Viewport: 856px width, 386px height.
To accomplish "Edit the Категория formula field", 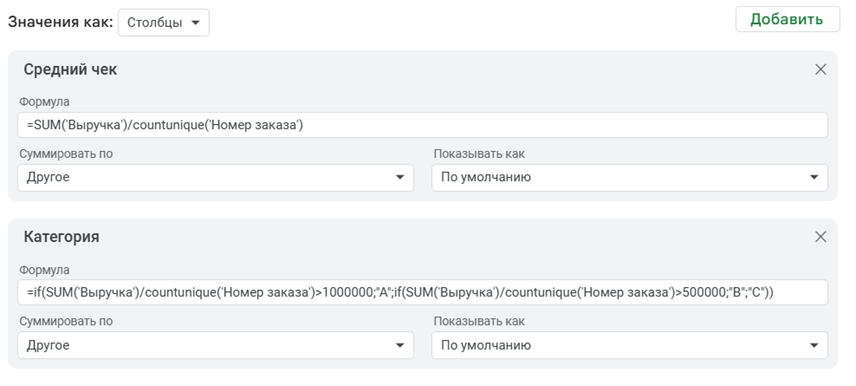I will (423, 293).
